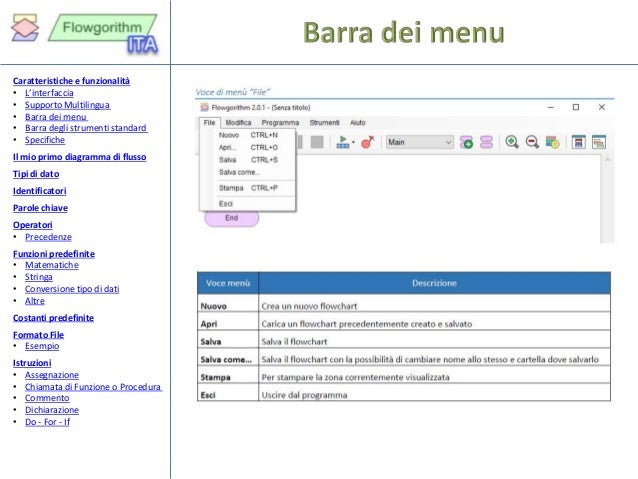Screen dimensions: 638x479
Task: Click the Flowgorithm ITA logo
Action: (x=103, y=34)
